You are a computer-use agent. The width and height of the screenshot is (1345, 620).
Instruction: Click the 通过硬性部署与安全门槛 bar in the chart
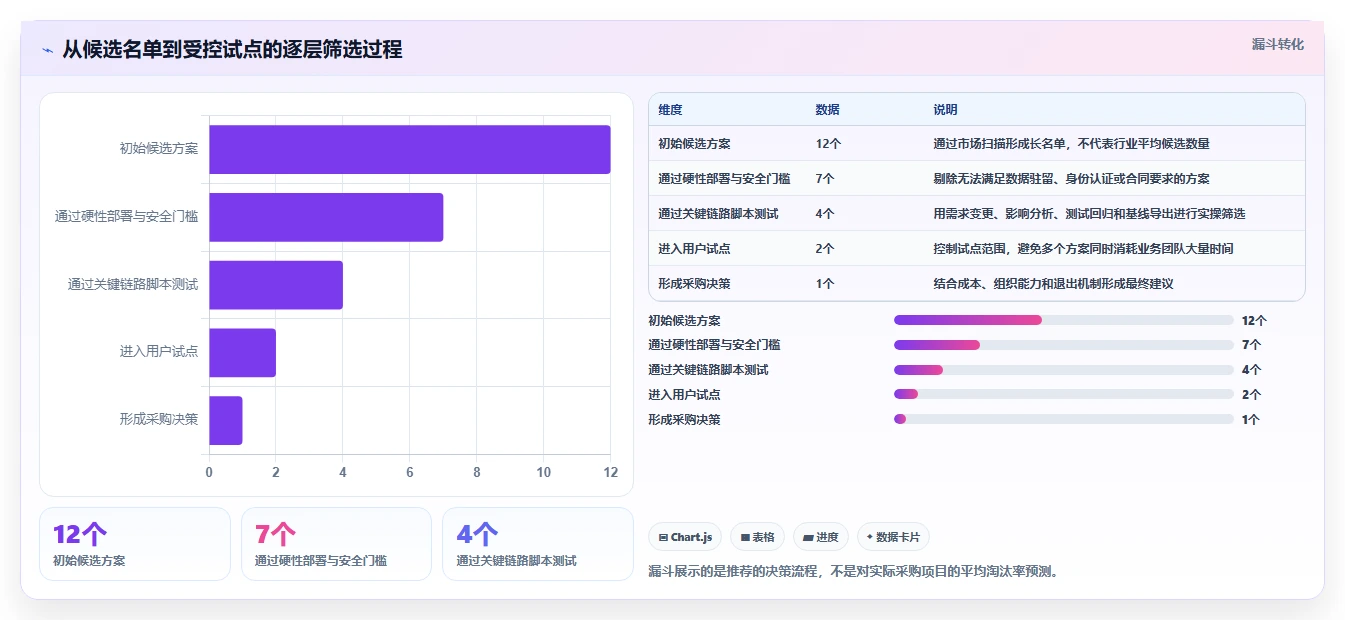tap(326, 217)
